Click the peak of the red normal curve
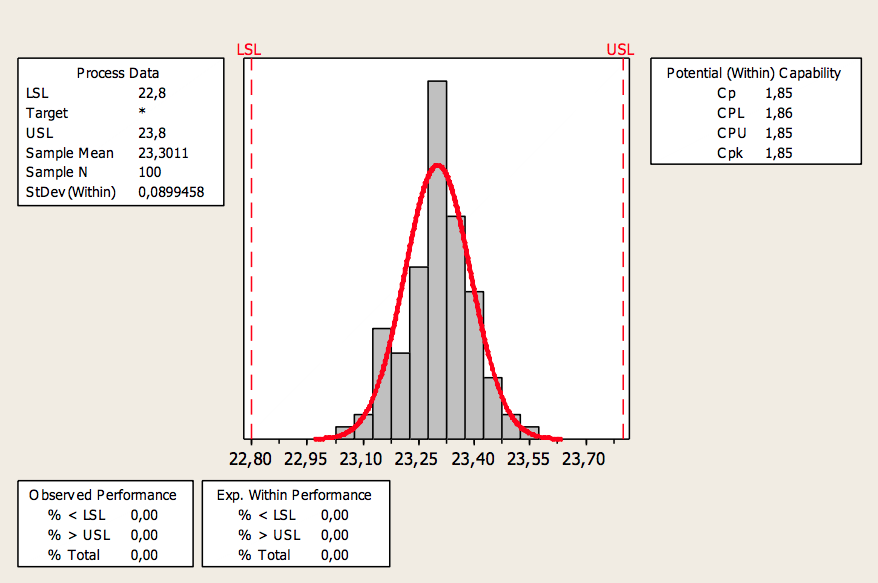 click(x=437, y=166)
